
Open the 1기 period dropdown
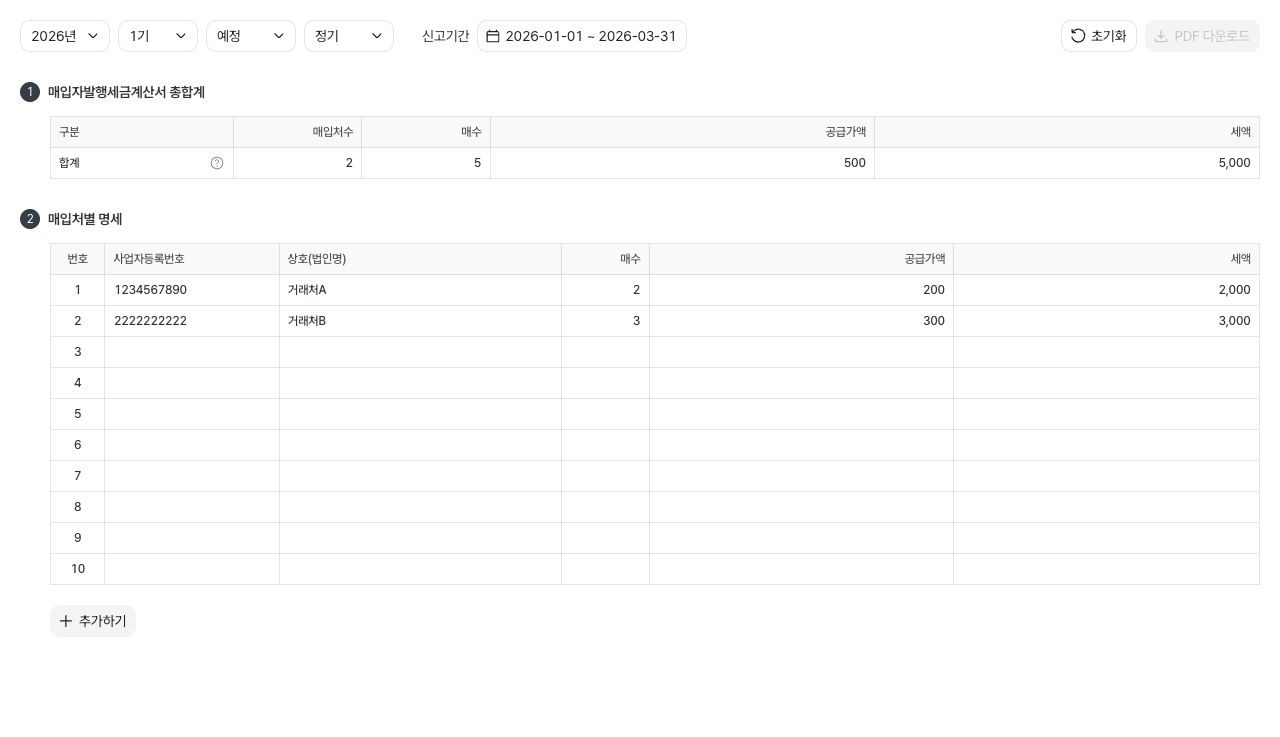158,36
